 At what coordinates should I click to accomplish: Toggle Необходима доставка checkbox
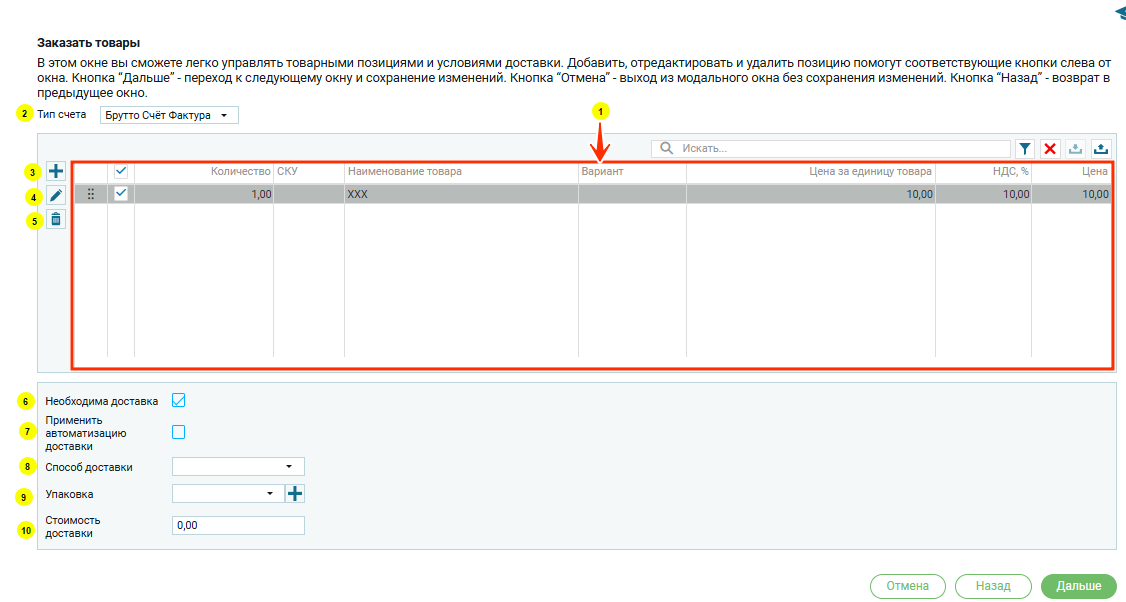click(179, 400)
